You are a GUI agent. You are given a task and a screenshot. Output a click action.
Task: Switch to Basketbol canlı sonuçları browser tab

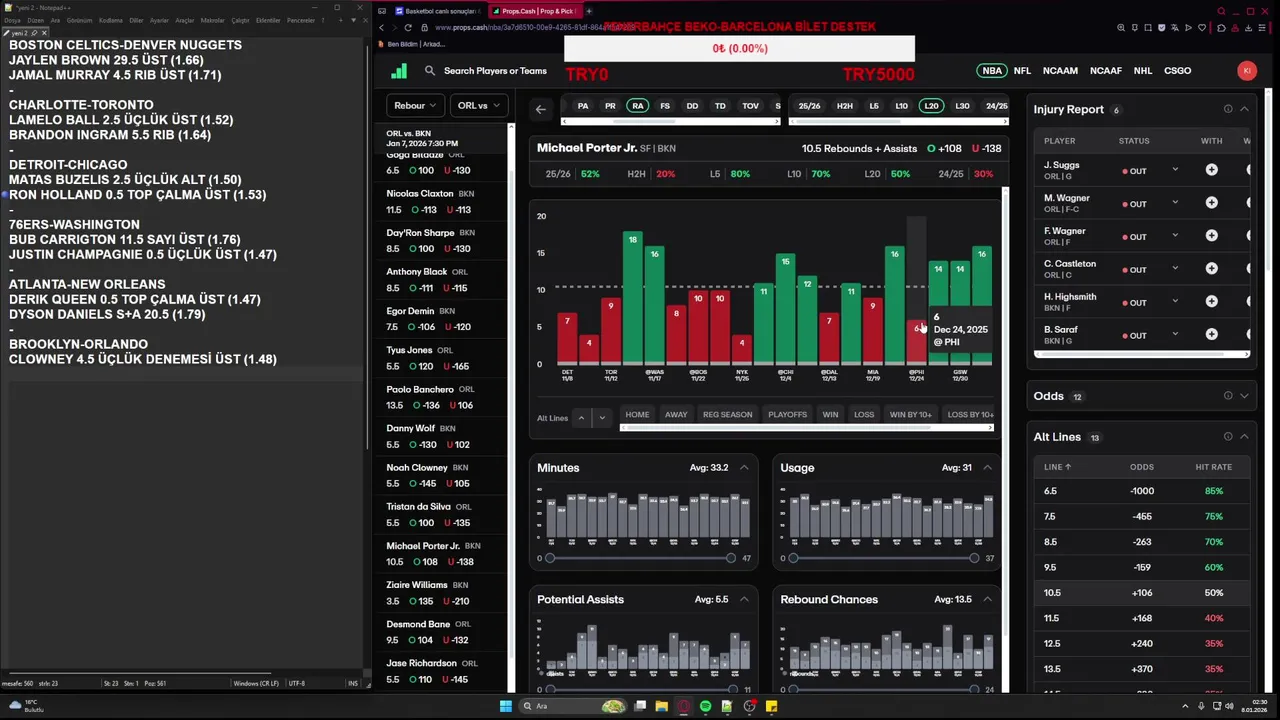click(x=436, y=11)
